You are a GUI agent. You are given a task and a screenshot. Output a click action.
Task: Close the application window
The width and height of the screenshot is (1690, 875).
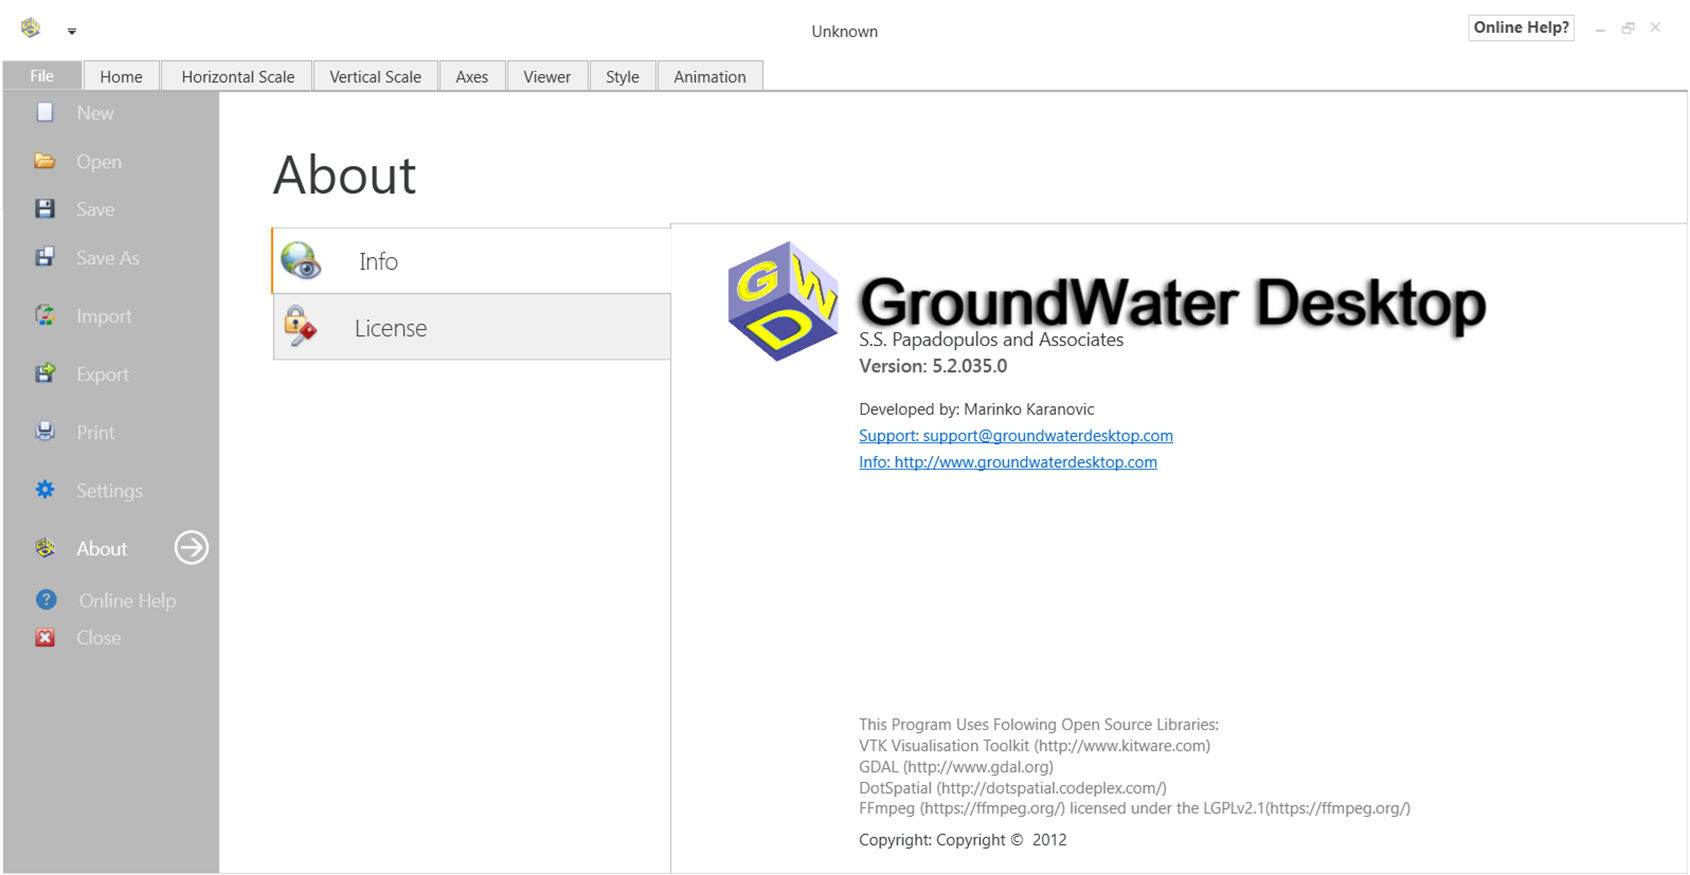(x=1656, y=28)
